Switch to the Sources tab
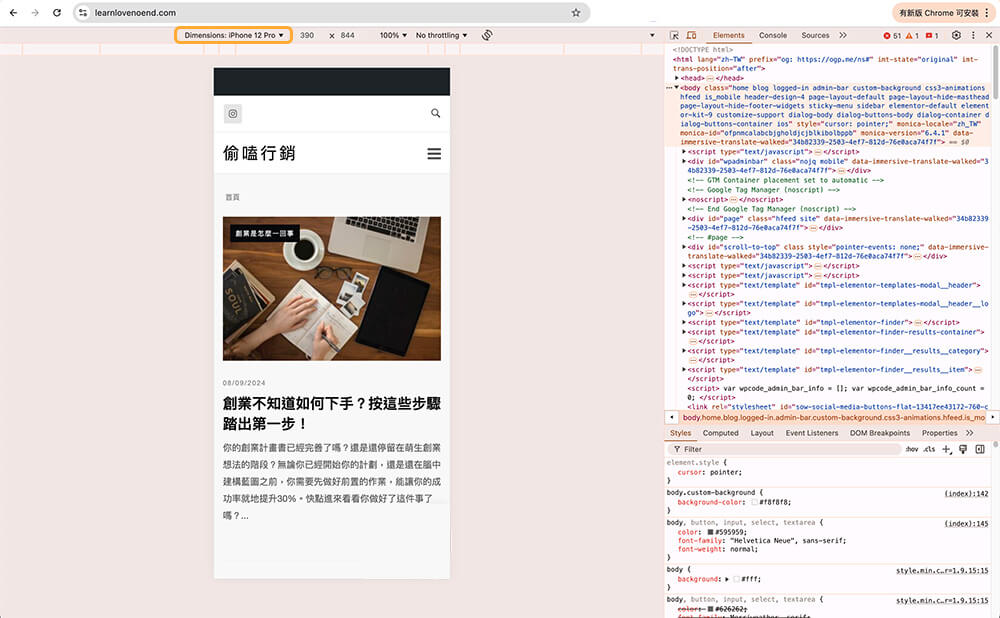The height and width of the screenshot is (618, 1000). click(815, 35)
